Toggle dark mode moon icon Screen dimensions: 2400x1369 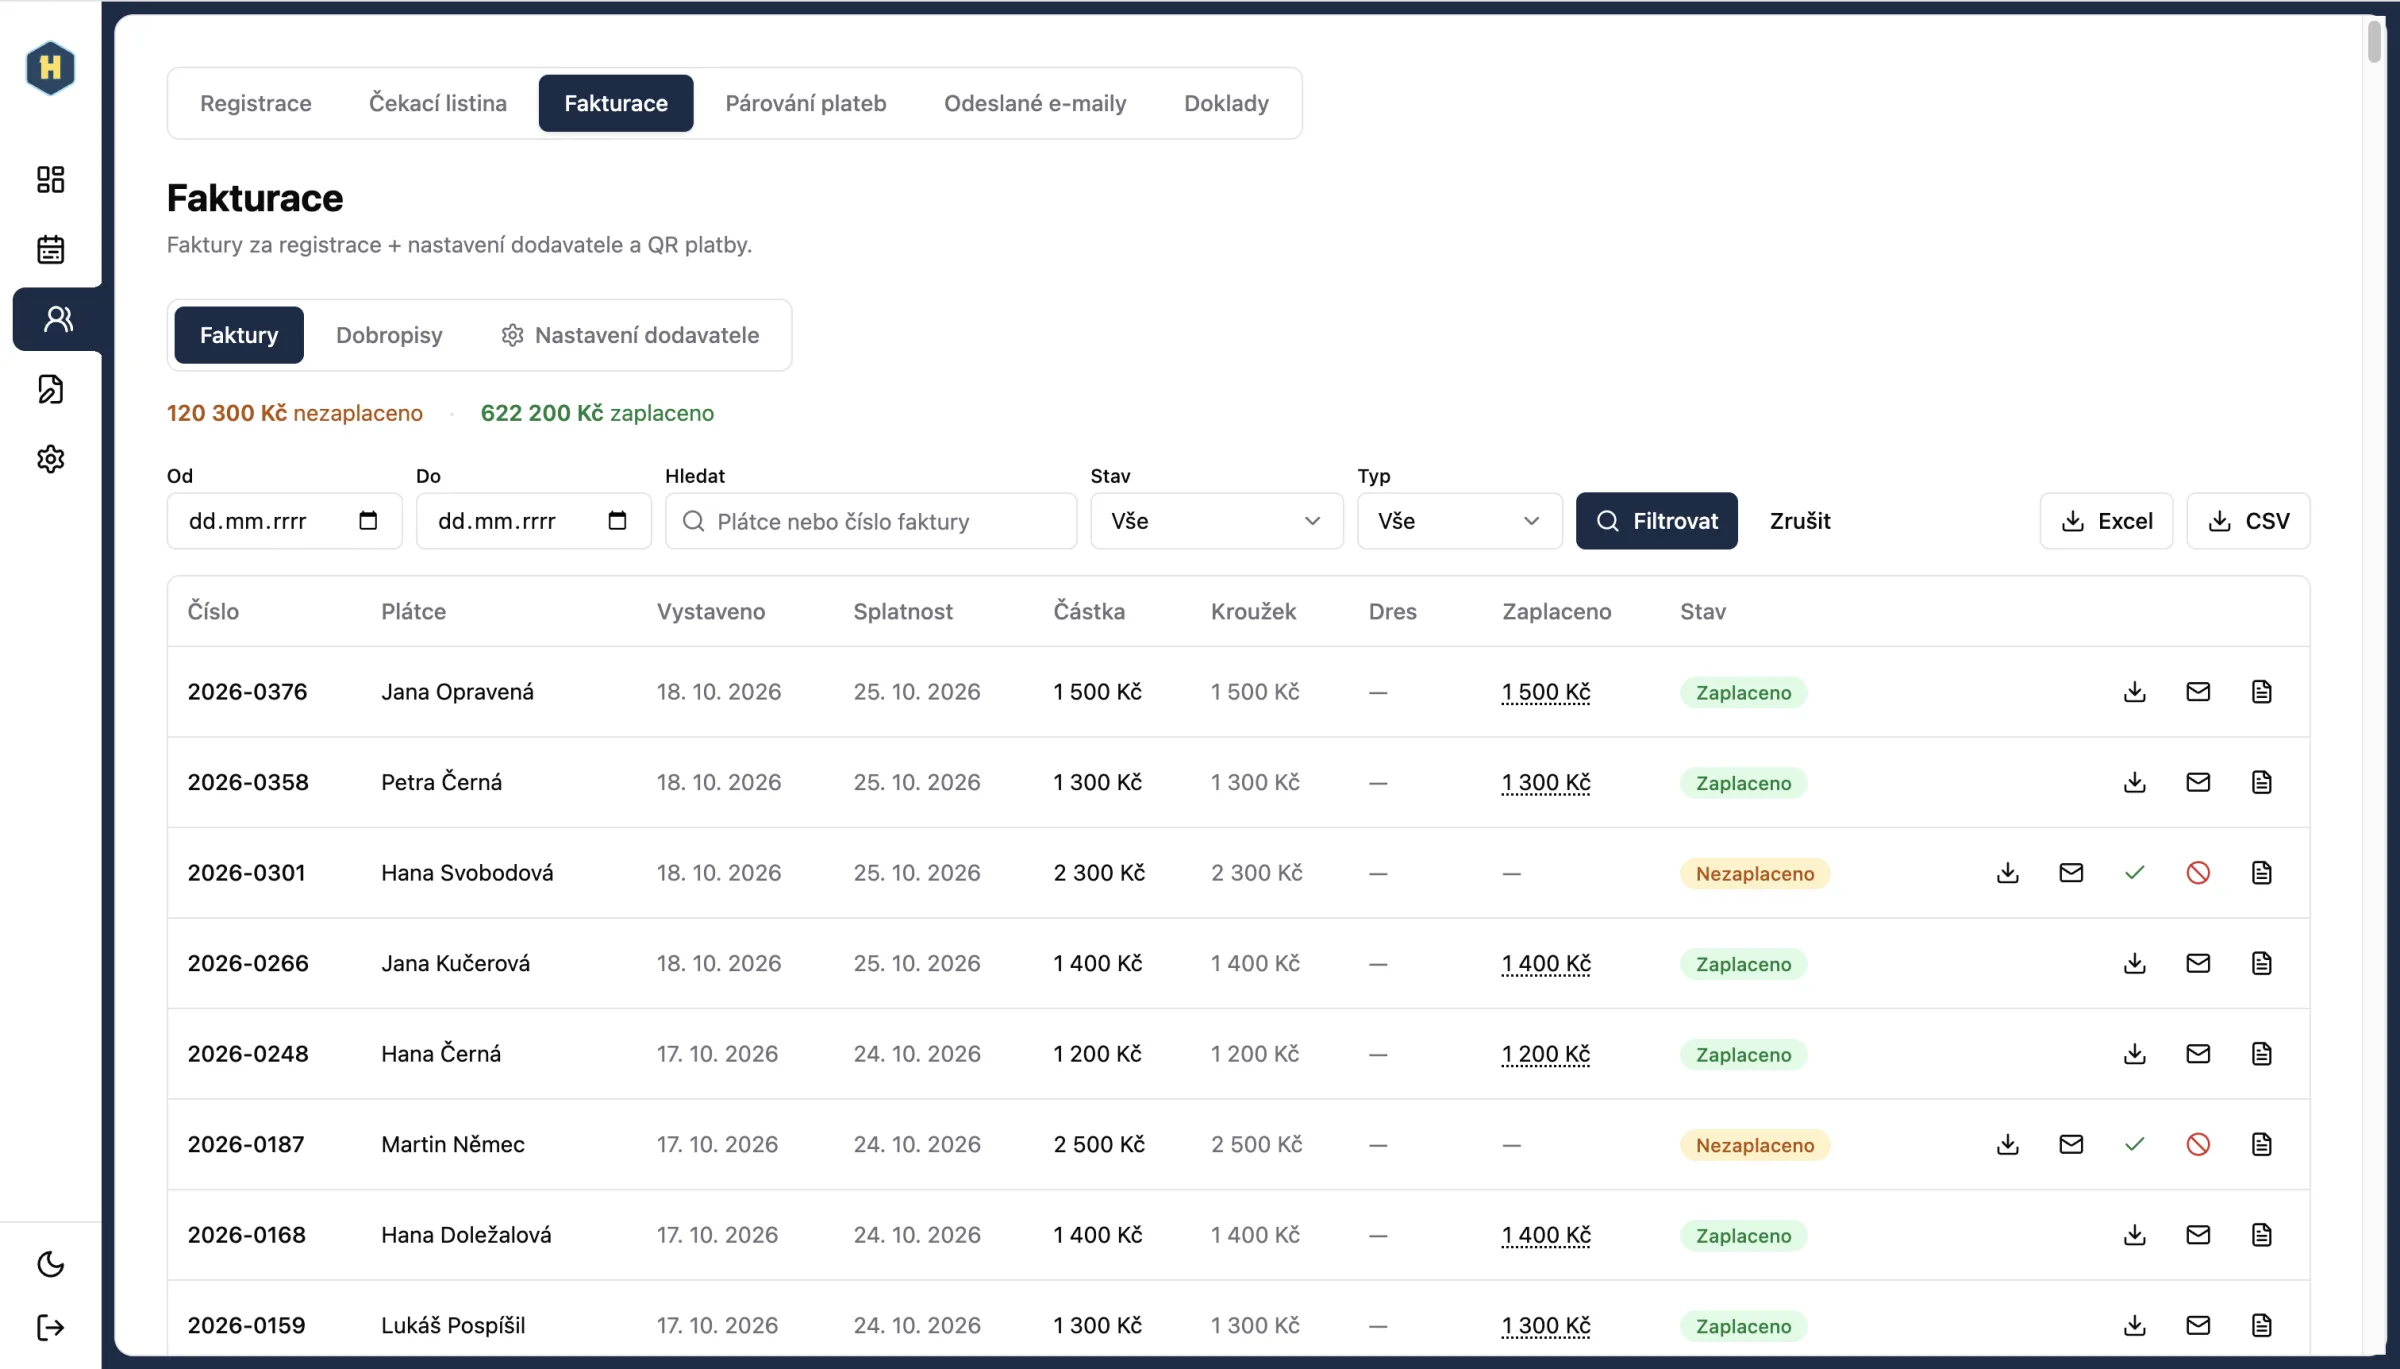[x=51, y=1265]
